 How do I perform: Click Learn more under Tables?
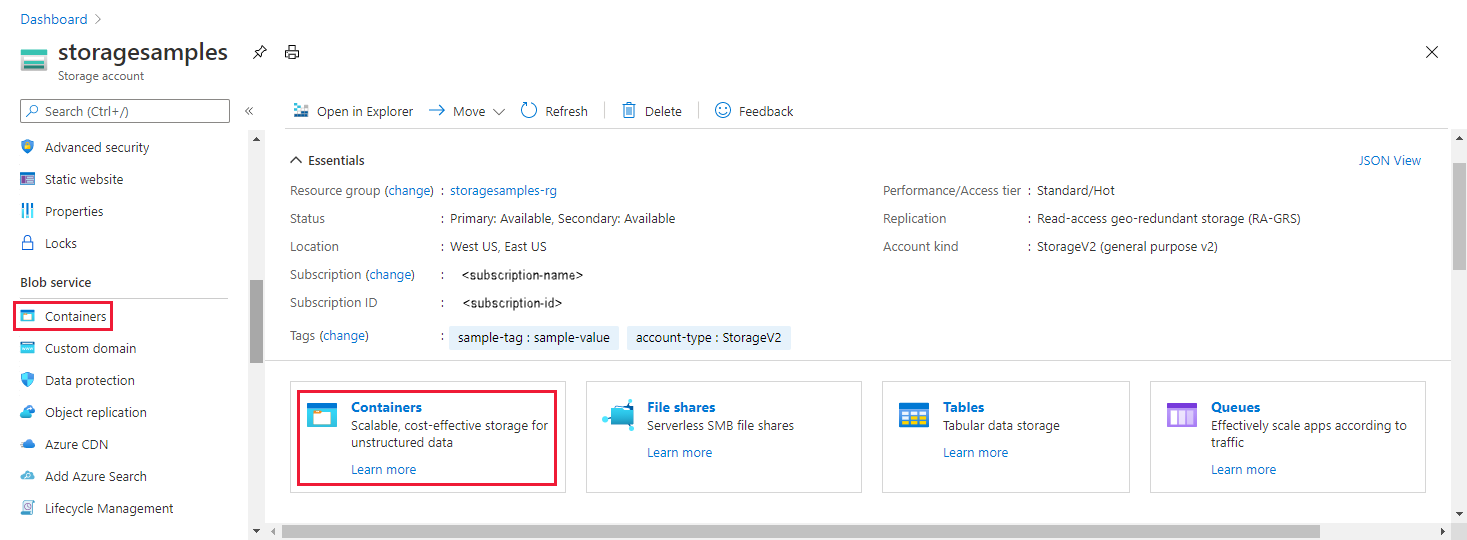pyautogui.click(x=975, y=452)
